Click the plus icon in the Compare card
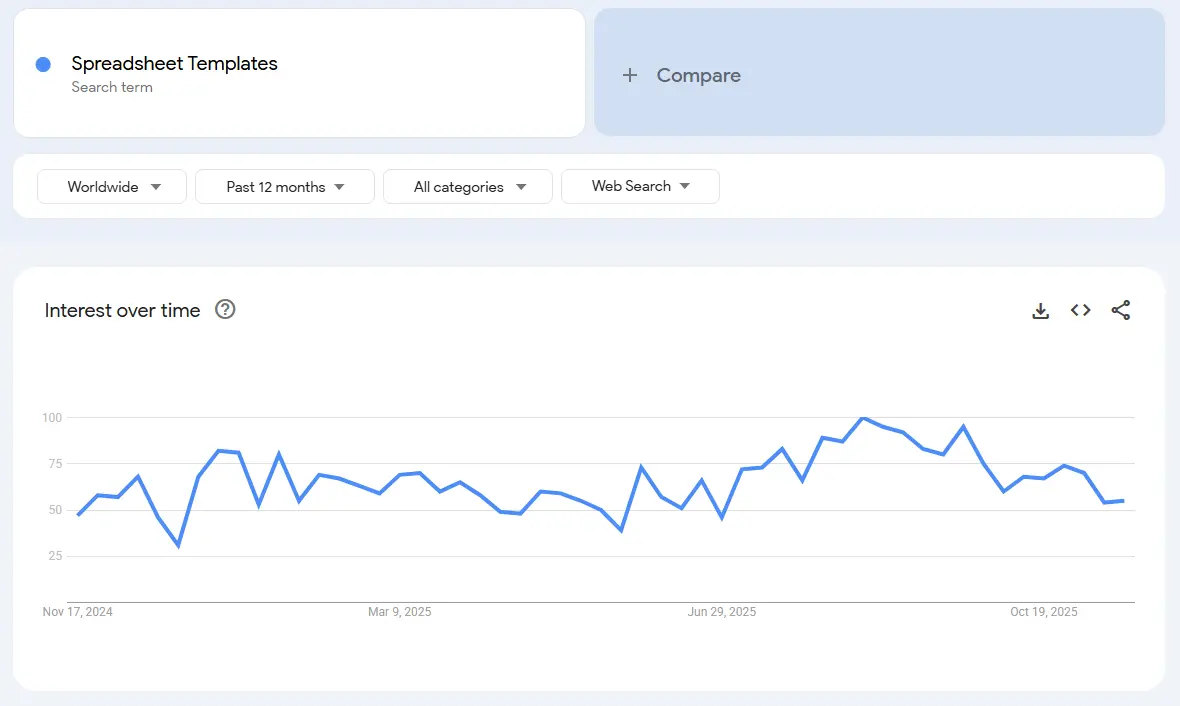The width and height of the screenshot is (1180, 706). pyautogui.click(x=630, y=75)
